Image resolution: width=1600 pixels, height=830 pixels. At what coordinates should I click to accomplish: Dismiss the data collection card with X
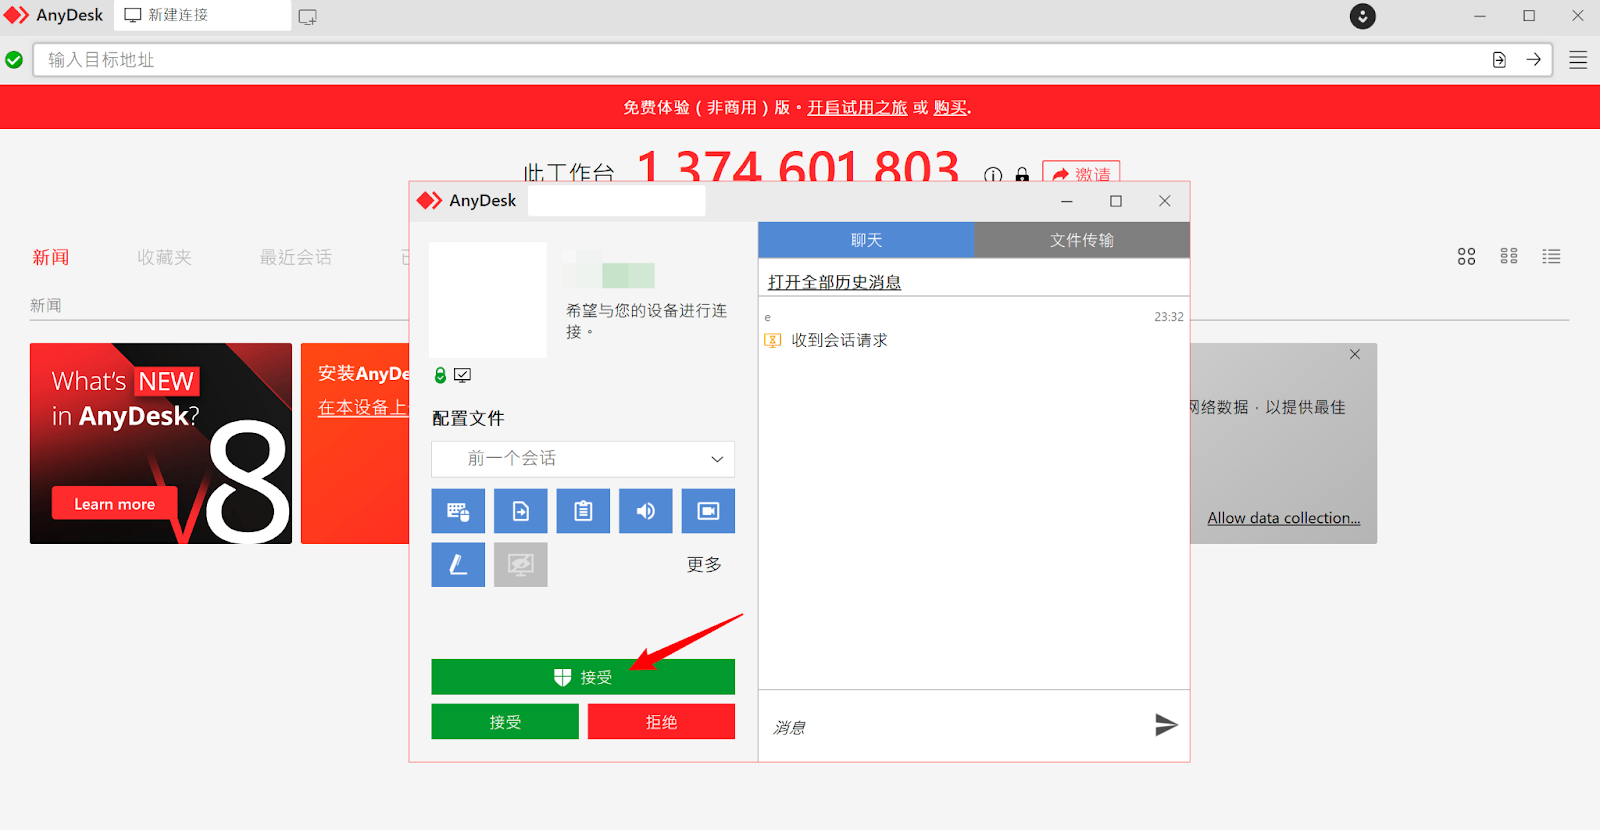pos(1355,355)
